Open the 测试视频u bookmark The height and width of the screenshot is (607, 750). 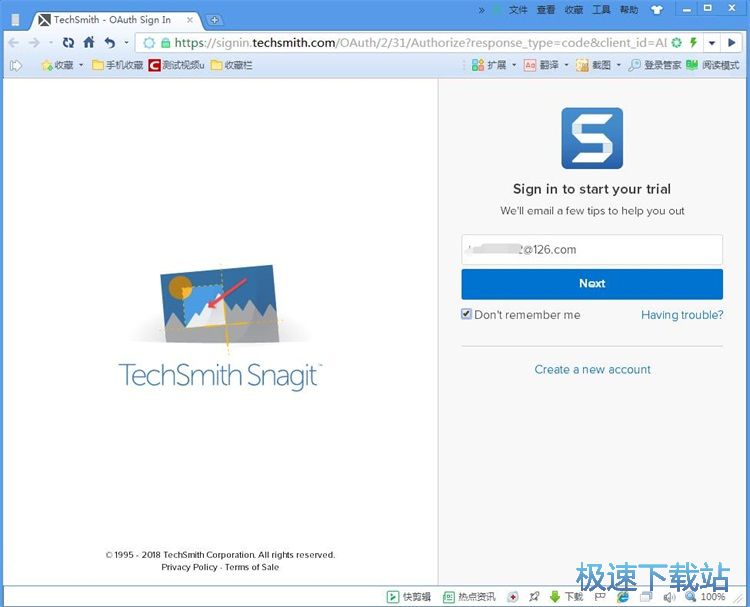point(176,65)
